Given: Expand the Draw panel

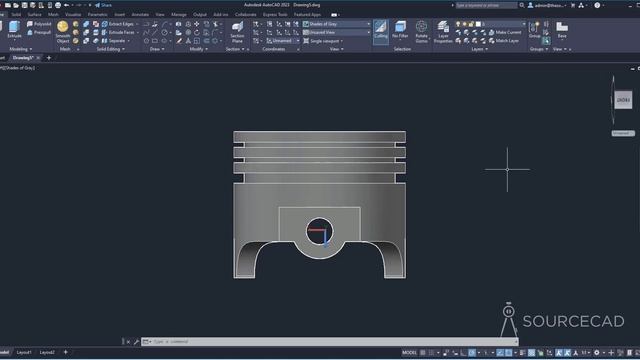Looking at the screenshot, I should coord(157,49).
